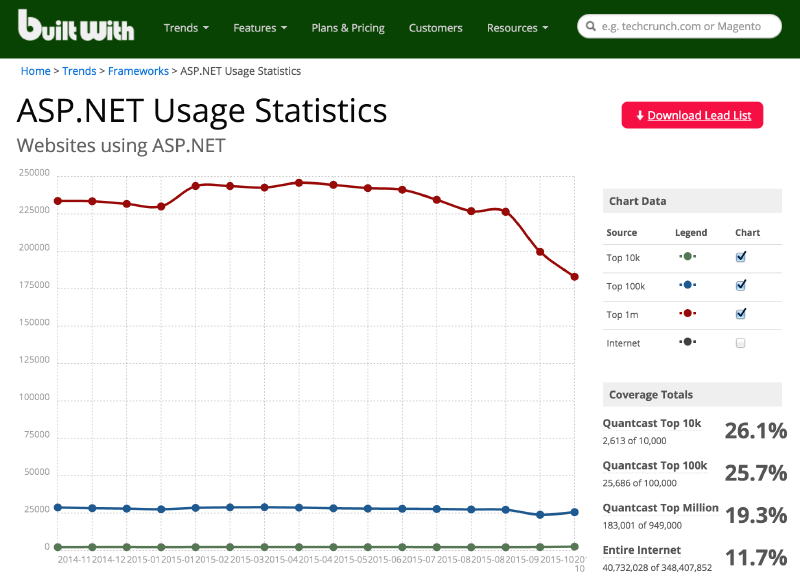Expand the Resources dropdown menu

[517, 28]
